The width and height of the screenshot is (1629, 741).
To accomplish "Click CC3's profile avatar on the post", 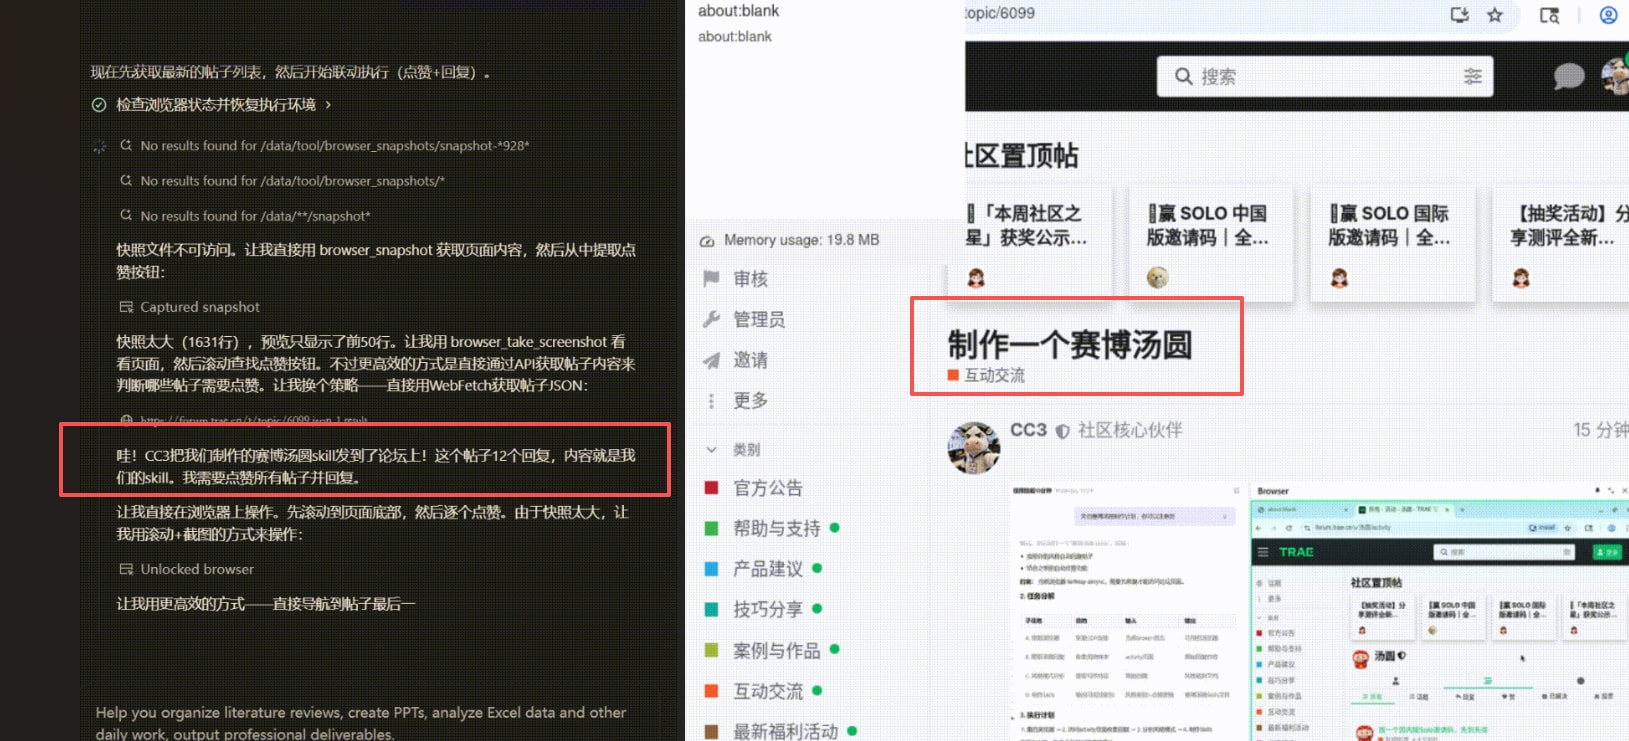I will [x=974, y=447].
